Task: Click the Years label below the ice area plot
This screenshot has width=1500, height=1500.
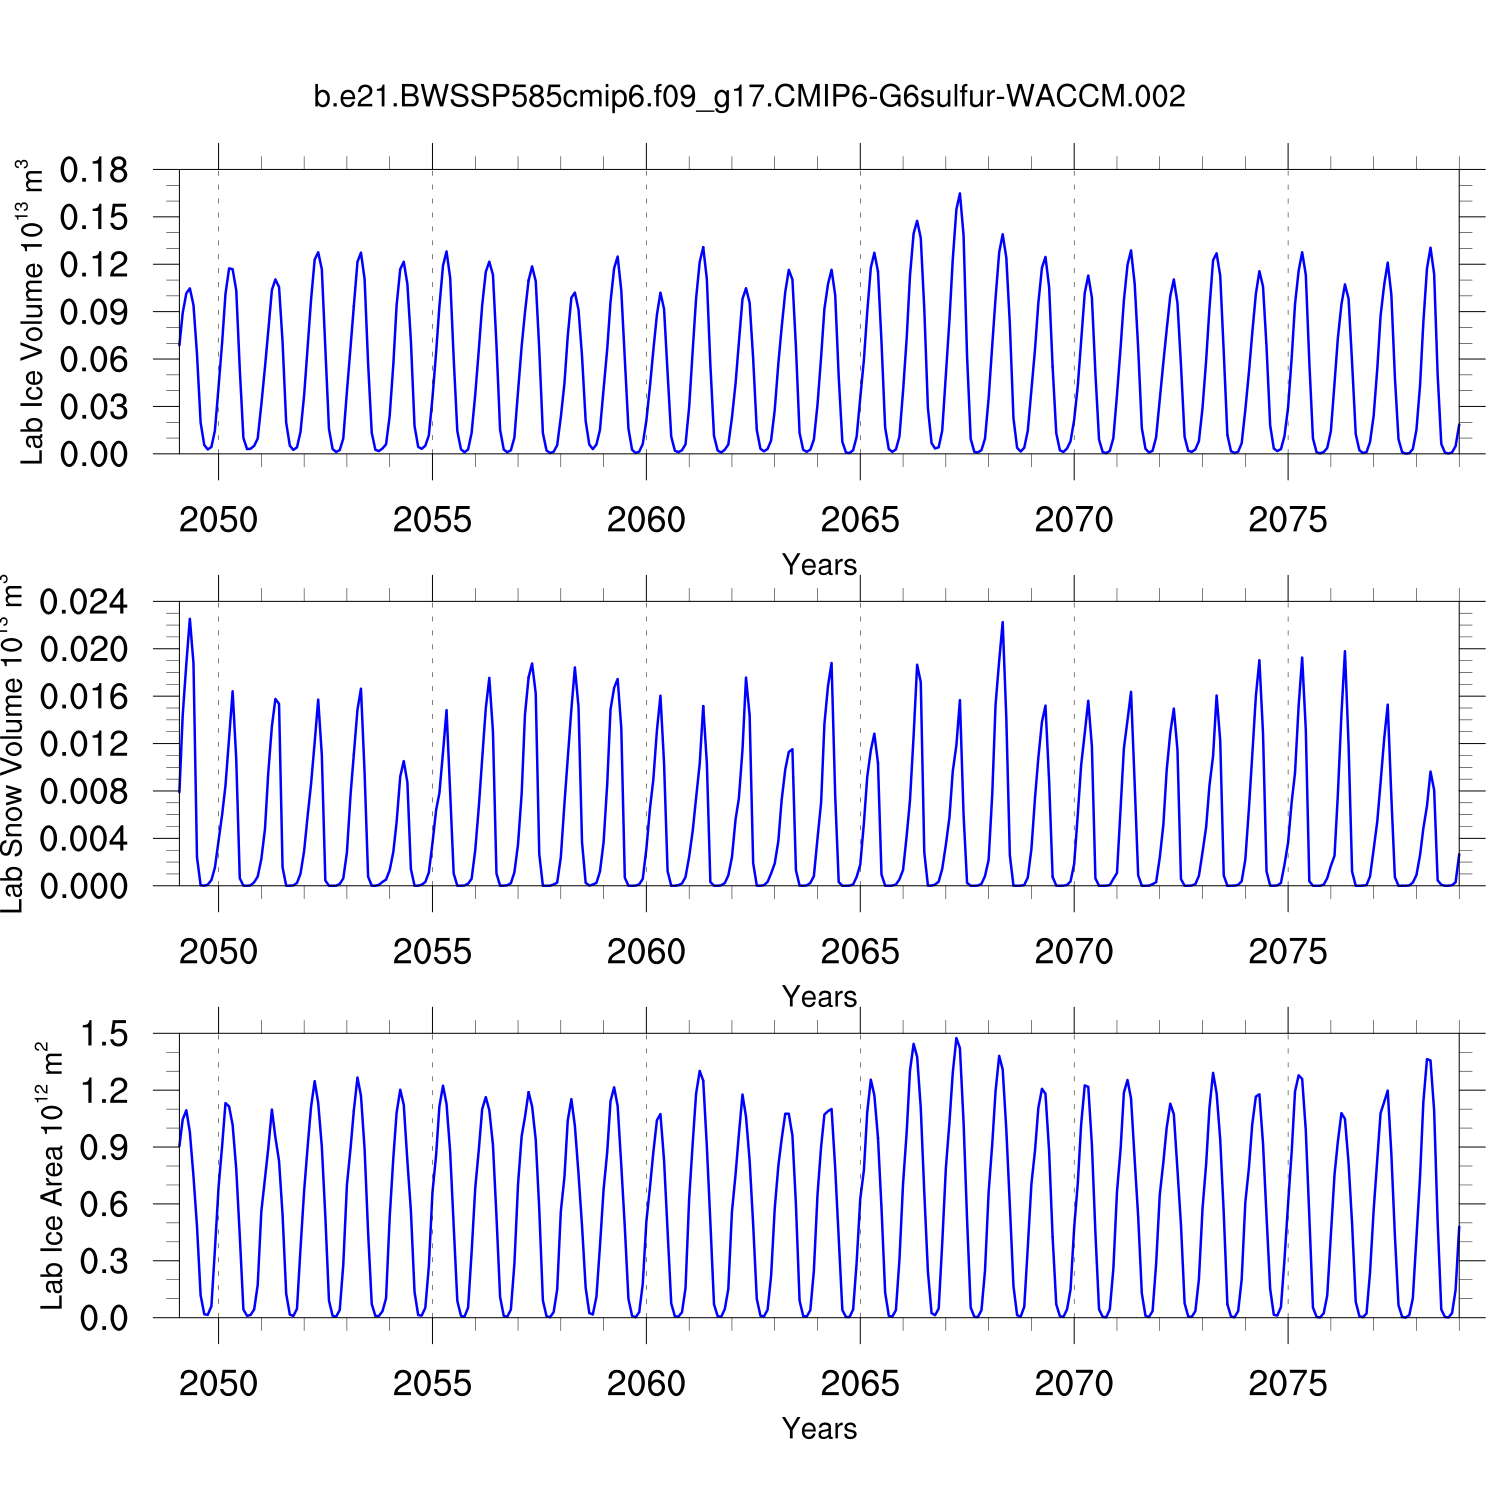Action: (819, 1429)
